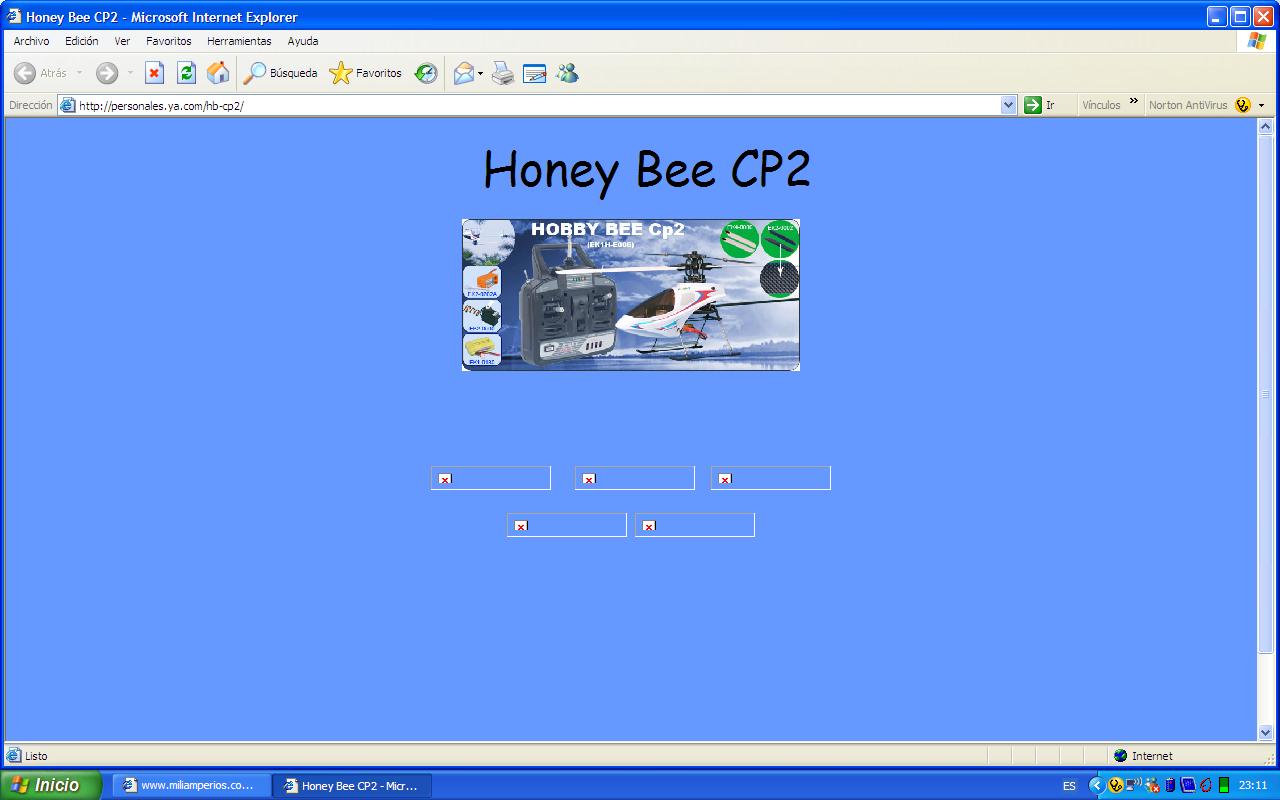Click the Refresh page icon
This screenshot has height=800, width=1280.
click(186, 73)
